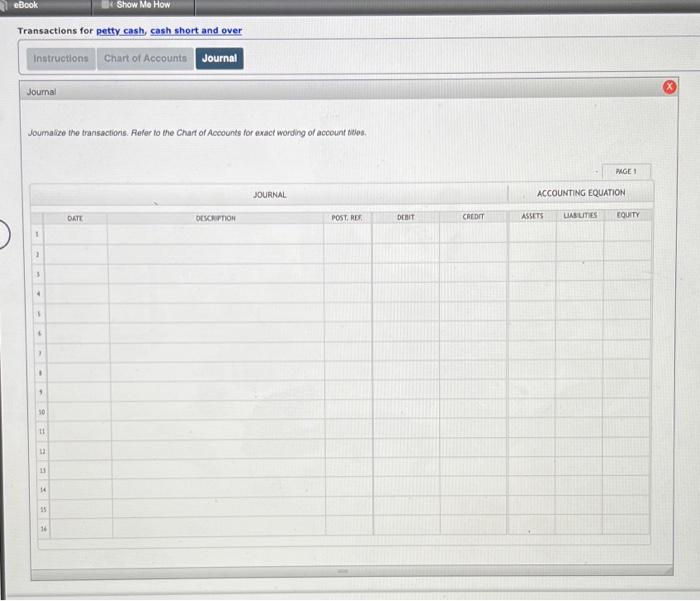Click the ASSETS column header
Viewport: 700px width, 601px height.
(x=532, y=216)
